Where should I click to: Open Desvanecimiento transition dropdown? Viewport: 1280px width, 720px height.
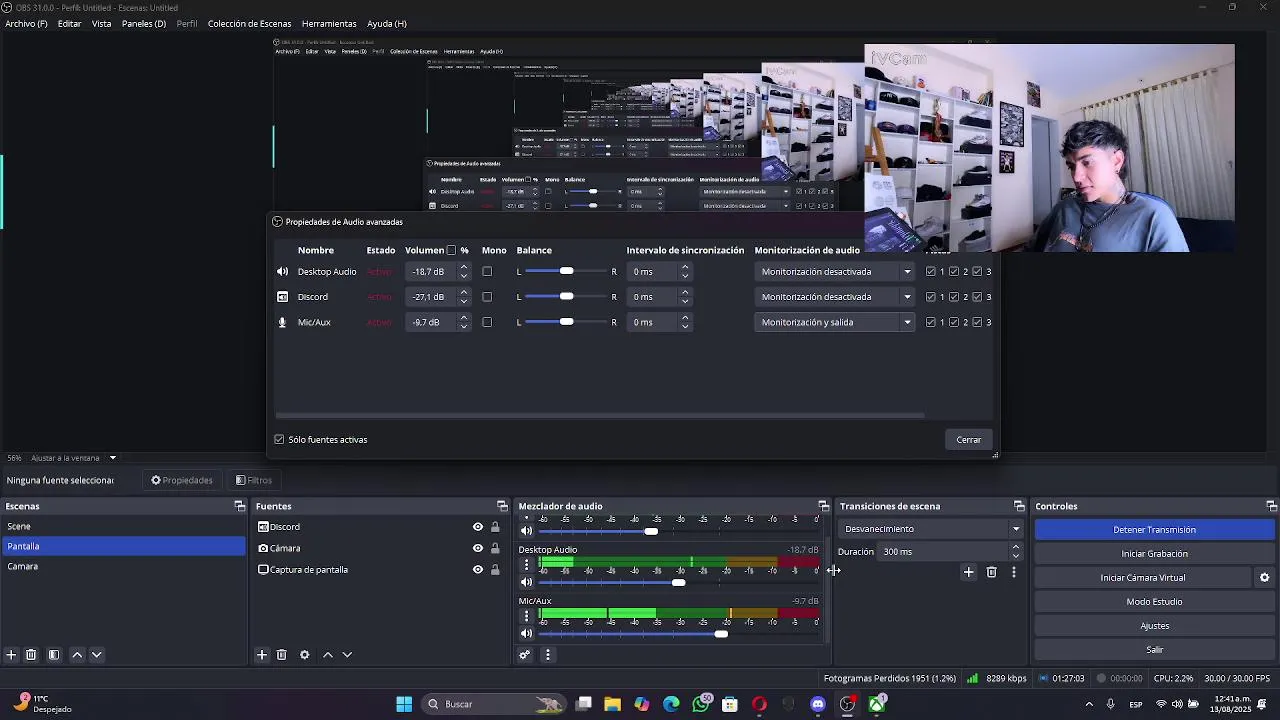pyautogui.click(x=931, y=529)
